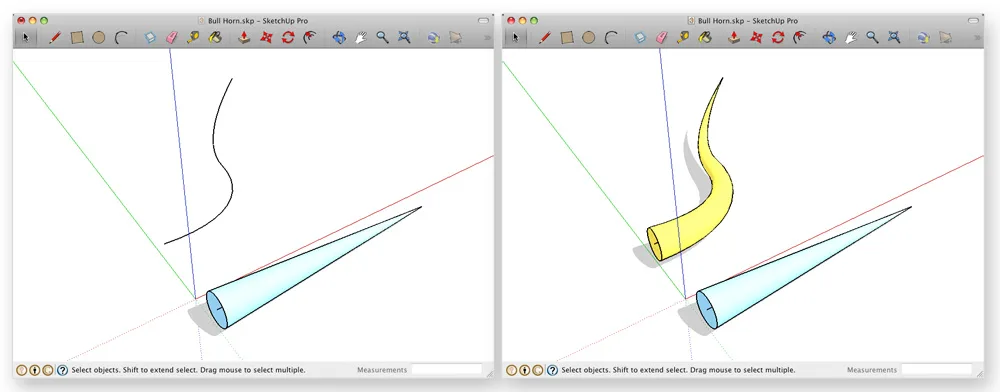
Task: Click the Measurements input field in left window
Action: click(x=446, y=370)
